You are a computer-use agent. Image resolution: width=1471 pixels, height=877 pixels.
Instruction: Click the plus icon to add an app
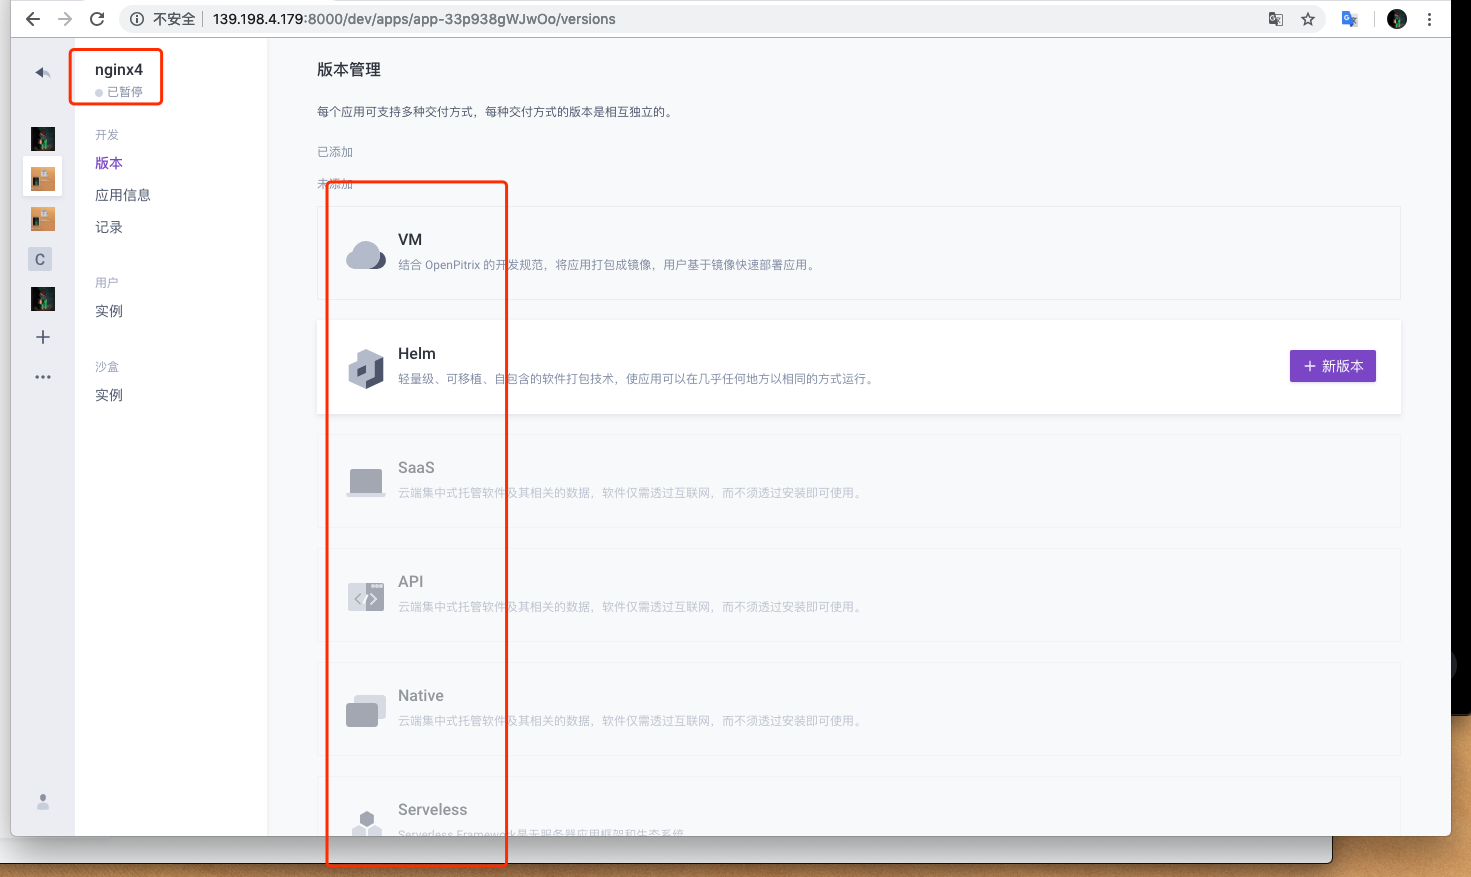click(x=42, y=337)
